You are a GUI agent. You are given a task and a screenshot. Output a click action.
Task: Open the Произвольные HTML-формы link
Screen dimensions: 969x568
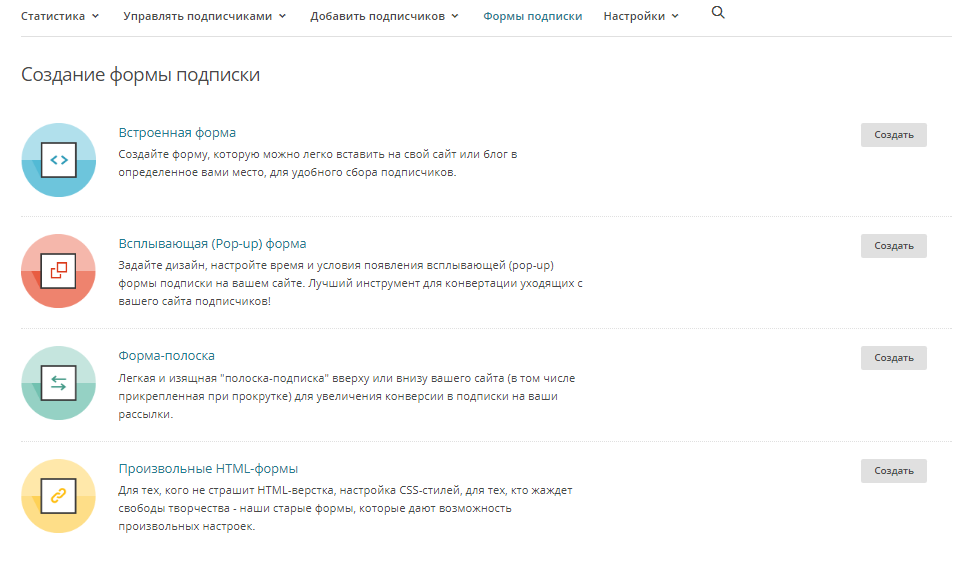208,468
